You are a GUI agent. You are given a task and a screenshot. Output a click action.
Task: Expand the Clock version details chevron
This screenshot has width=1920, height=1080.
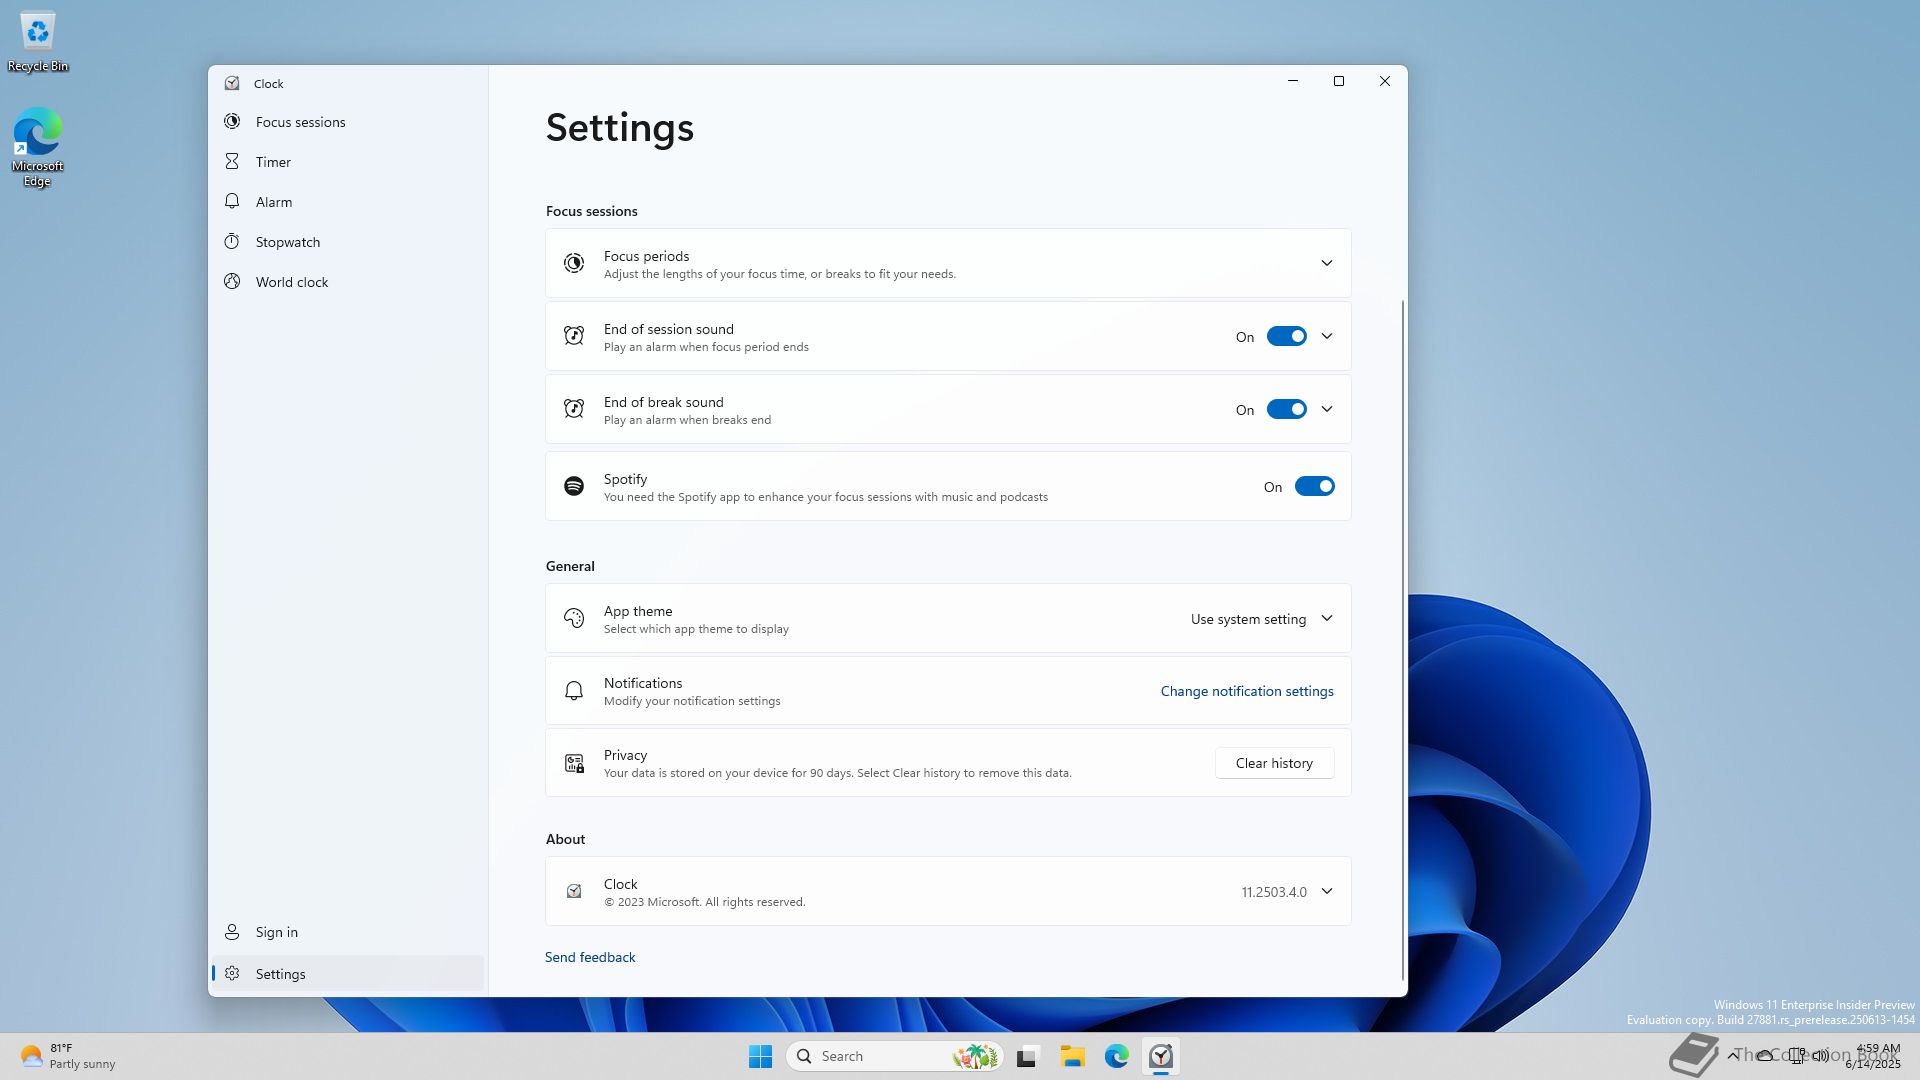(1327, 892)
